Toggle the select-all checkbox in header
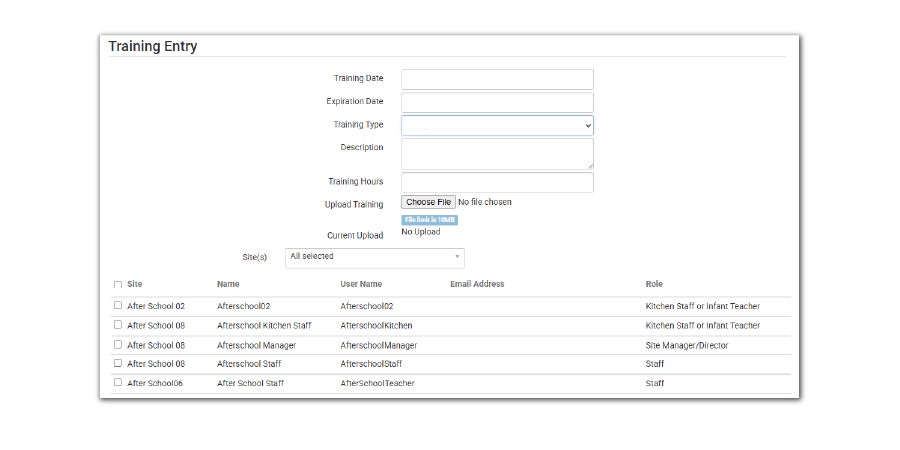 click(x=118, y=285)
